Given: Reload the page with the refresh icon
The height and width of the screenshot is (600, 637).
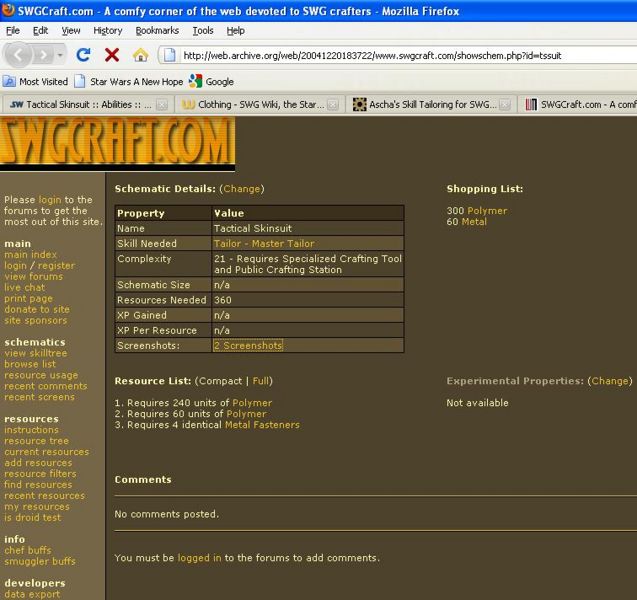Looking at the screenshot, I should click(x=85, y=55).
